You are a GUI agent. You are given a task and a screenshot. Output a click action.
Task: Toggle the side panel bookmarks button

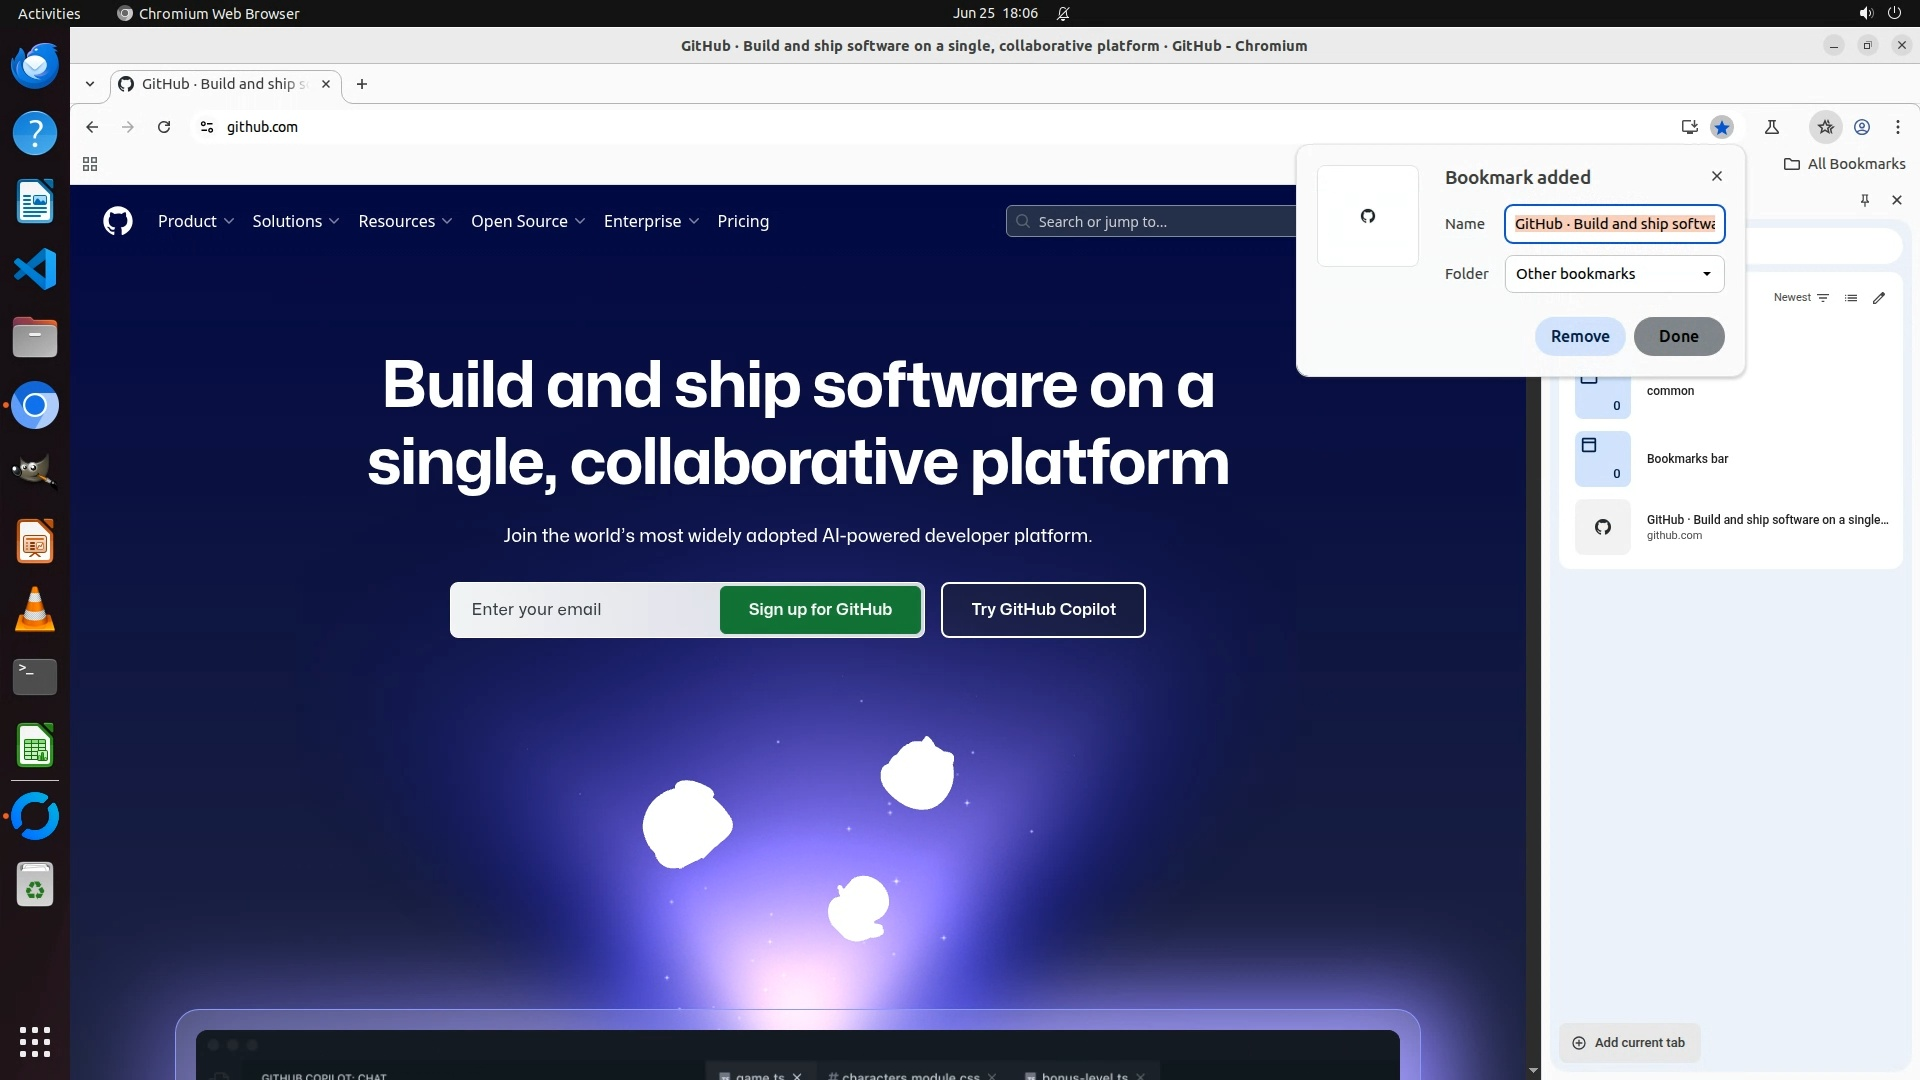tap(1825, 127)
